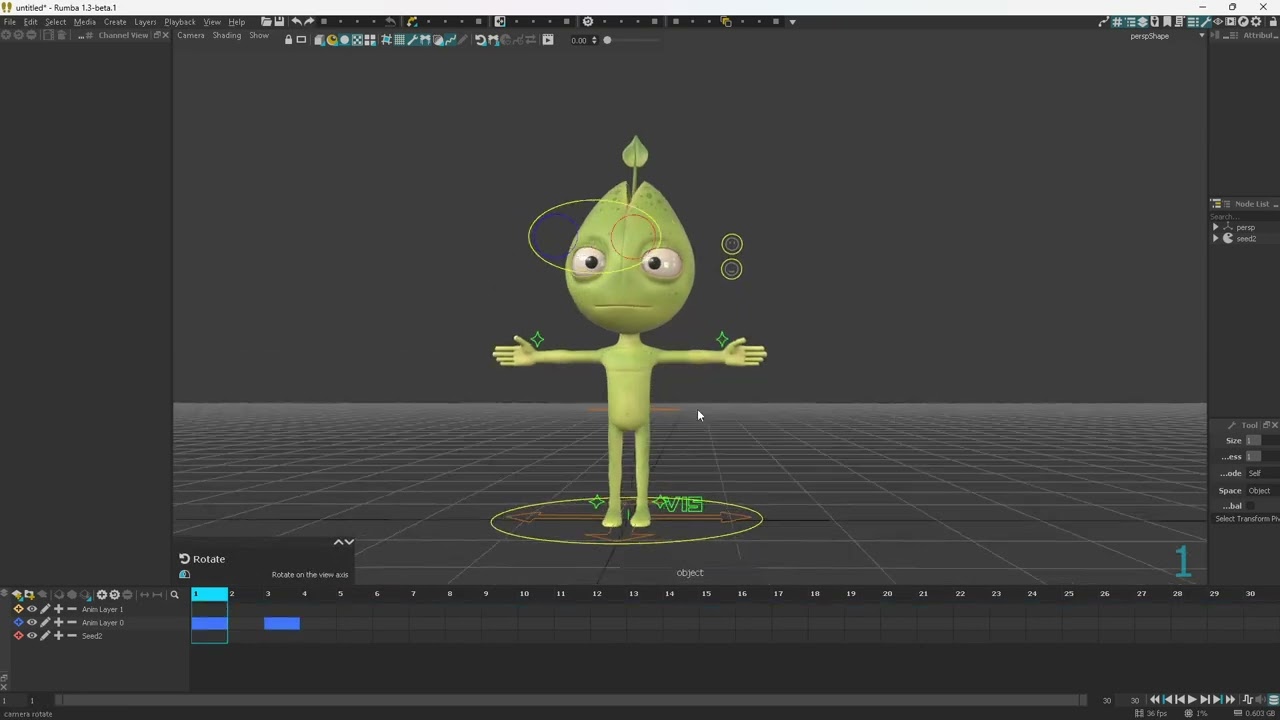This screenshot has width=1280, height=720.
Task: Expand the persp node in Node List
Action: (1216, 227)
